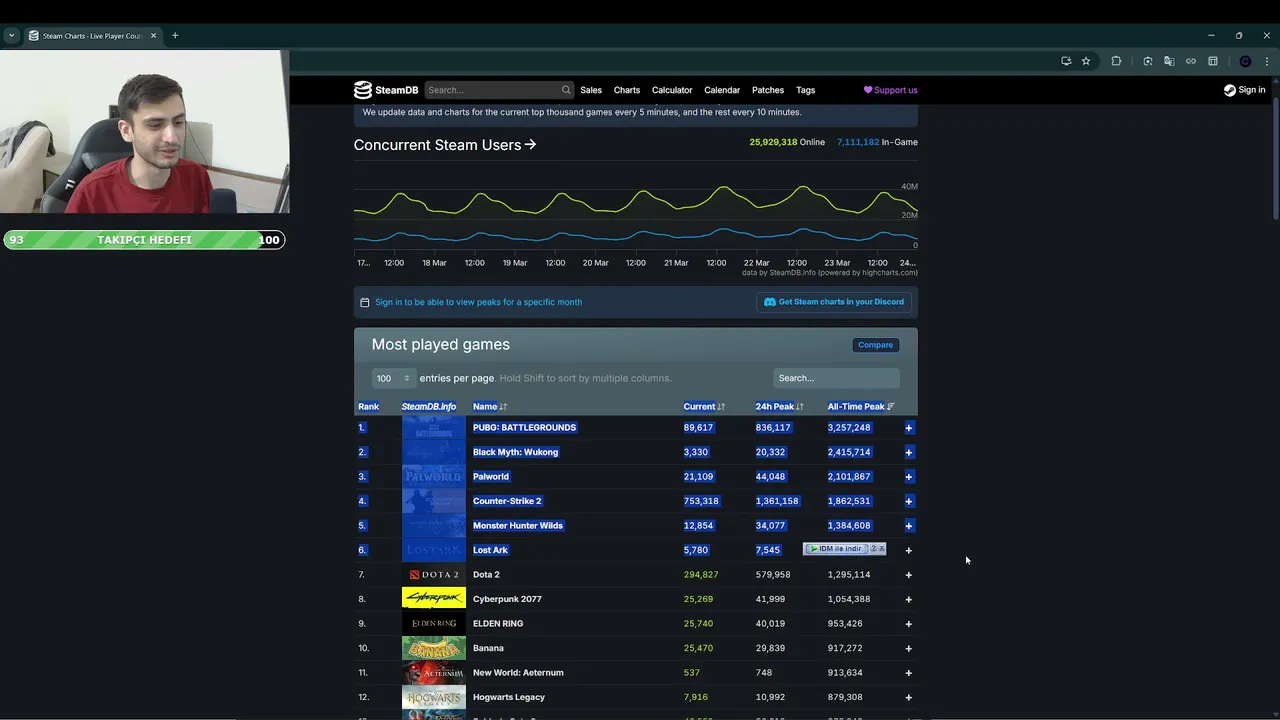This screenshot has height=720, width=1280.
Task: Click the plus icon on Dota 2 row
Action: (909, 575)
